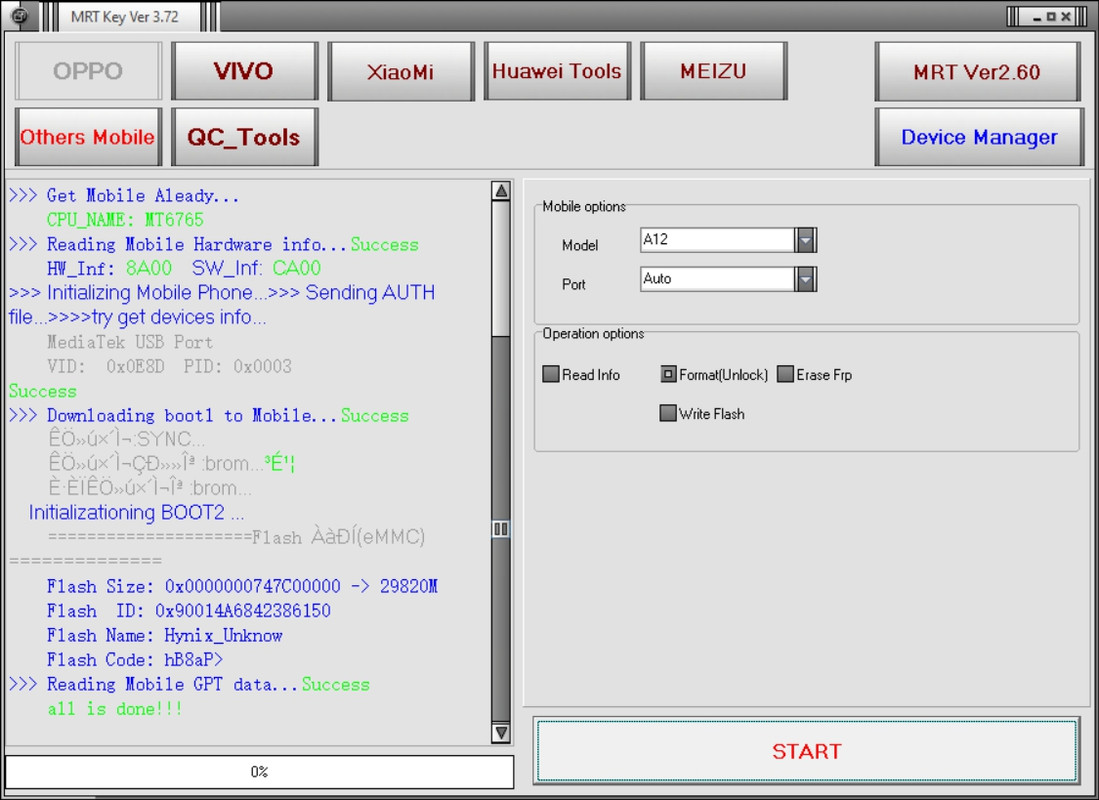The width and height of the screenshot is (1099, 800).
Task: Click the Flash Code: hB8aP> line
Action: [x=135, y=660]
